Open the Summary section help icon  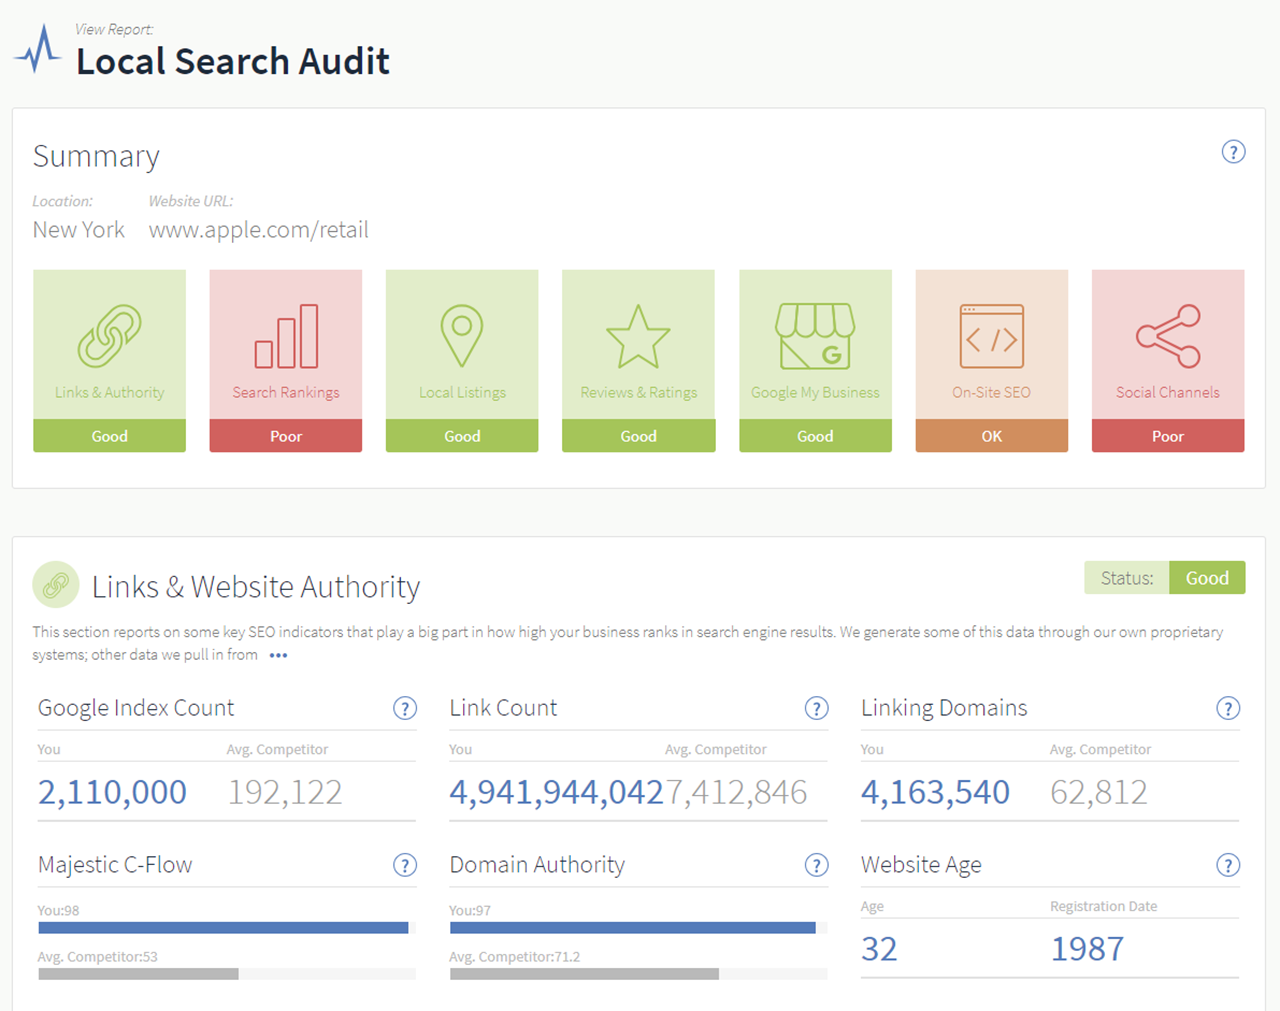pos(1233,152)
